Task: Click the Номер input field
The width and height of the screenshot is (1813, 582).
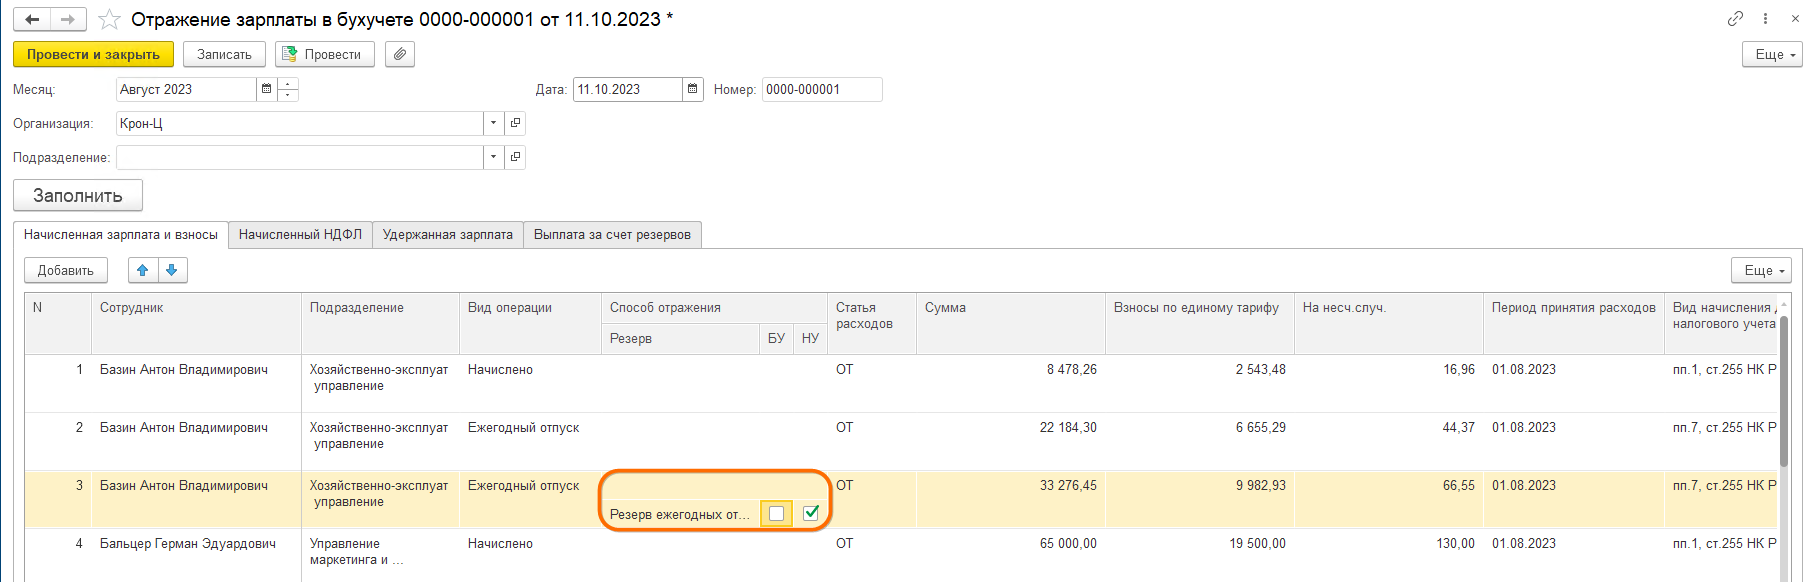Action: click(821, 89)
